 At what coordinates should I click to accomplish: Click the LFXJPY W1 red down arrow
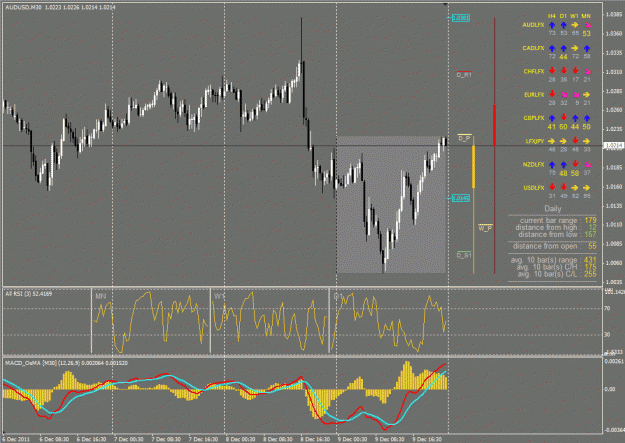point(575,140)
